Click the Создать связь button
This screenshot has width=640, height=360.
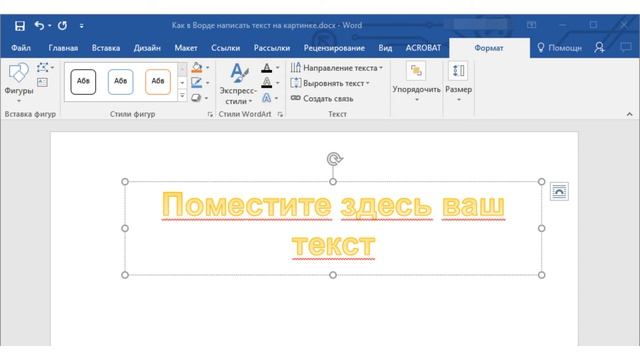[x=322, y=99]
